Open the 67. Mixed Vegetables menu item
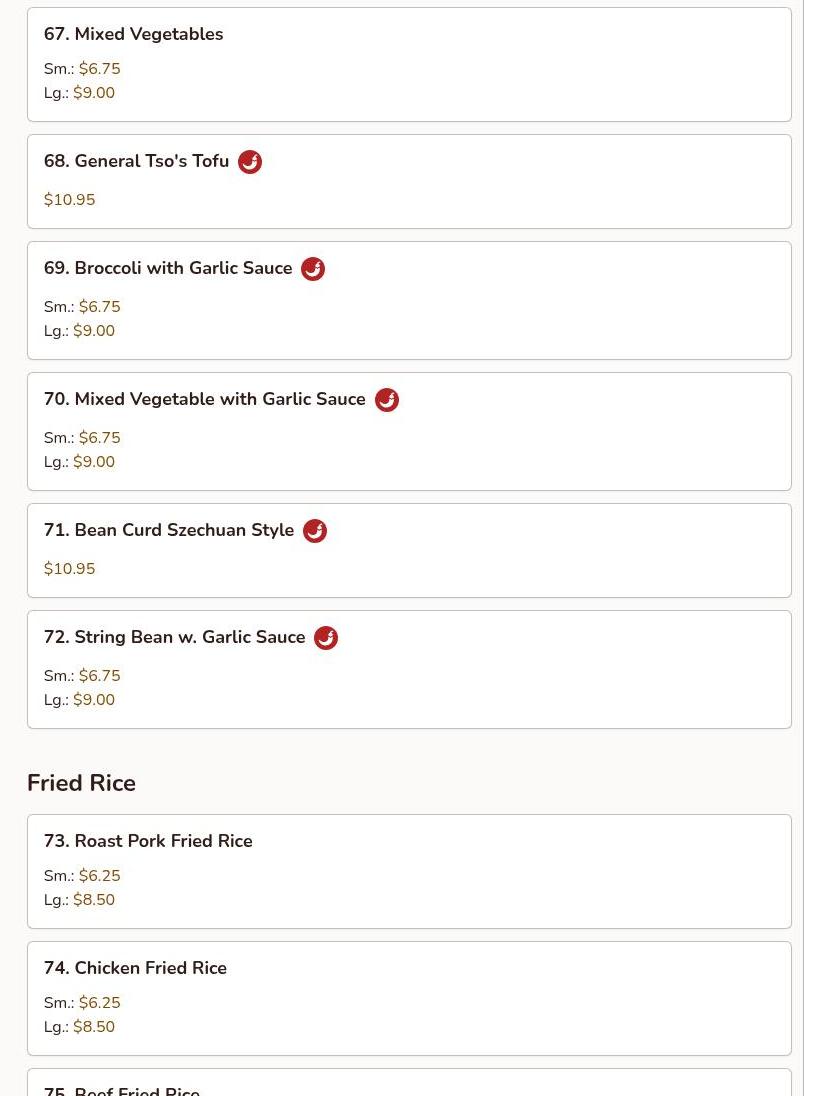Image resolution: width=824 pixels, height=1096 pixels. pyautogui.click(x=133, y=34)
